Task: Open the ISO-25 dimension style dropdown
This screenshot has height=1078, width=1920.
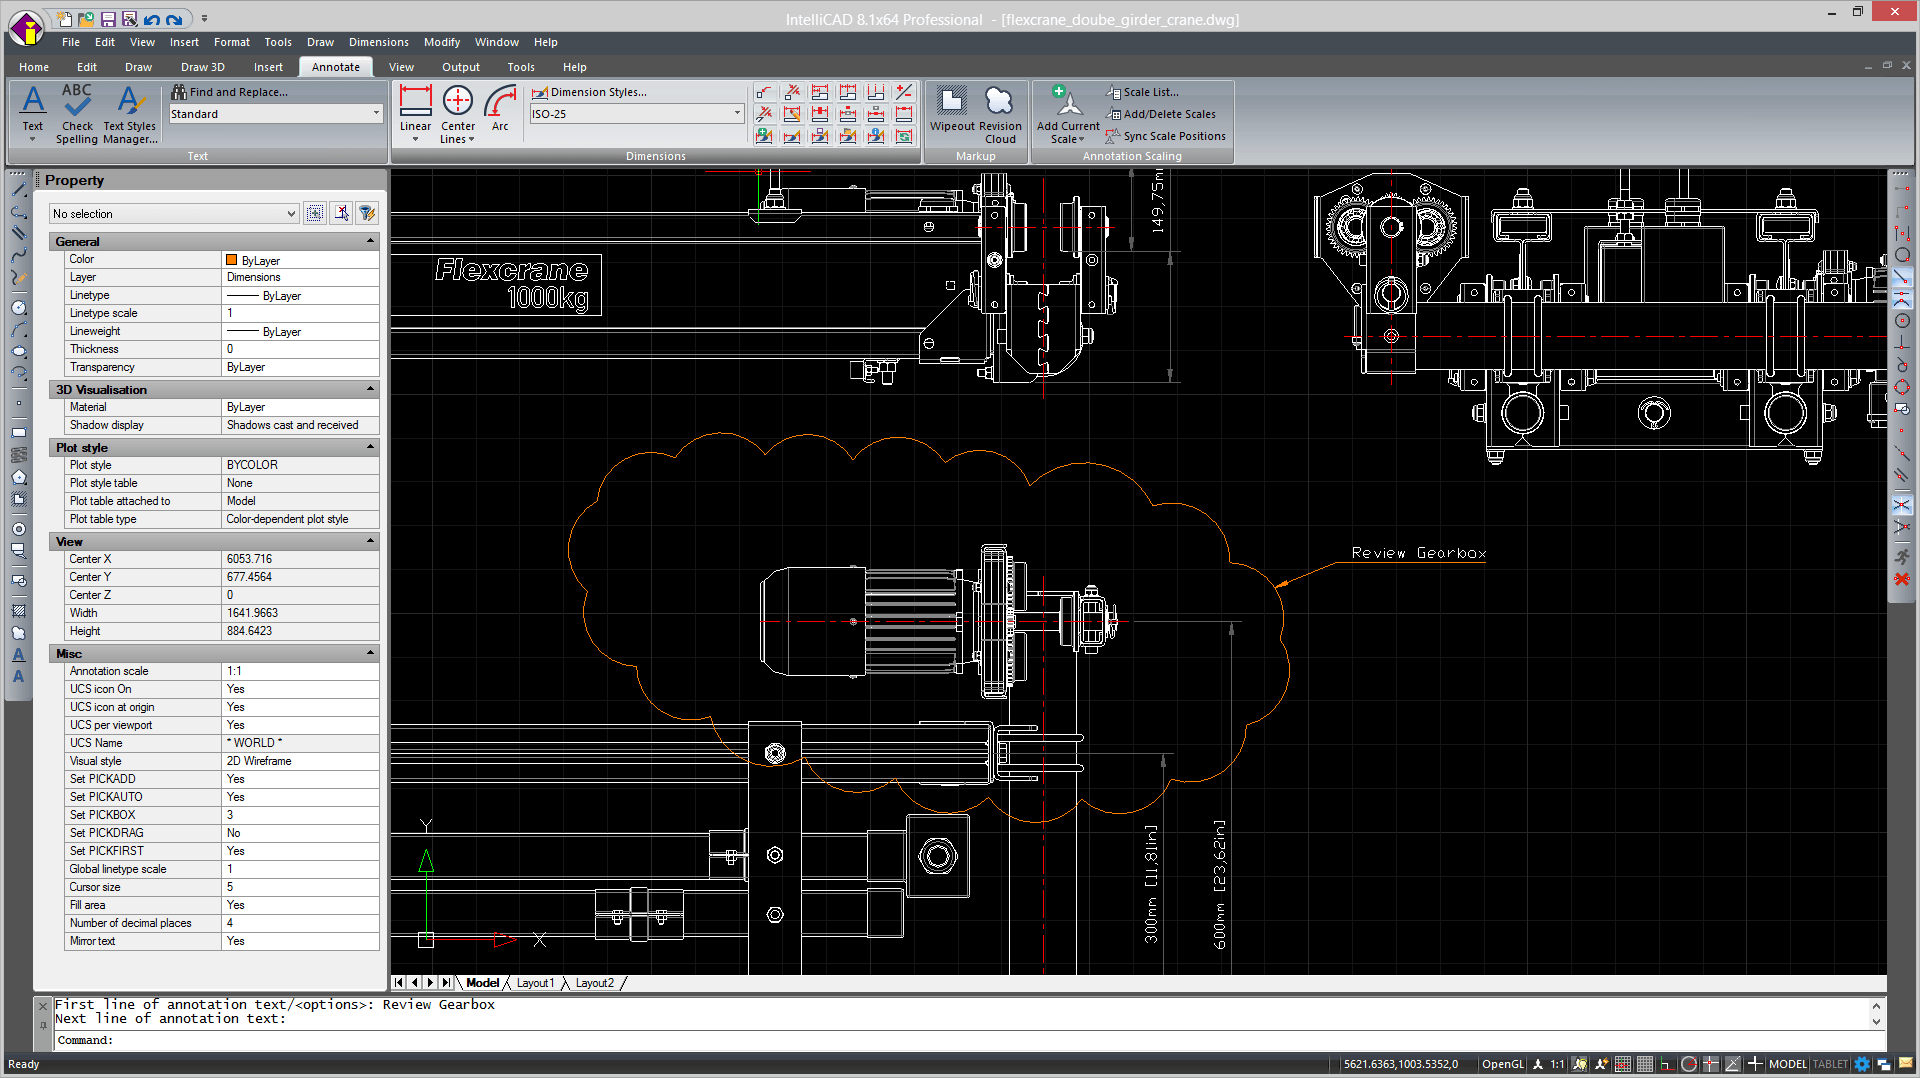Action: [737, 113]
